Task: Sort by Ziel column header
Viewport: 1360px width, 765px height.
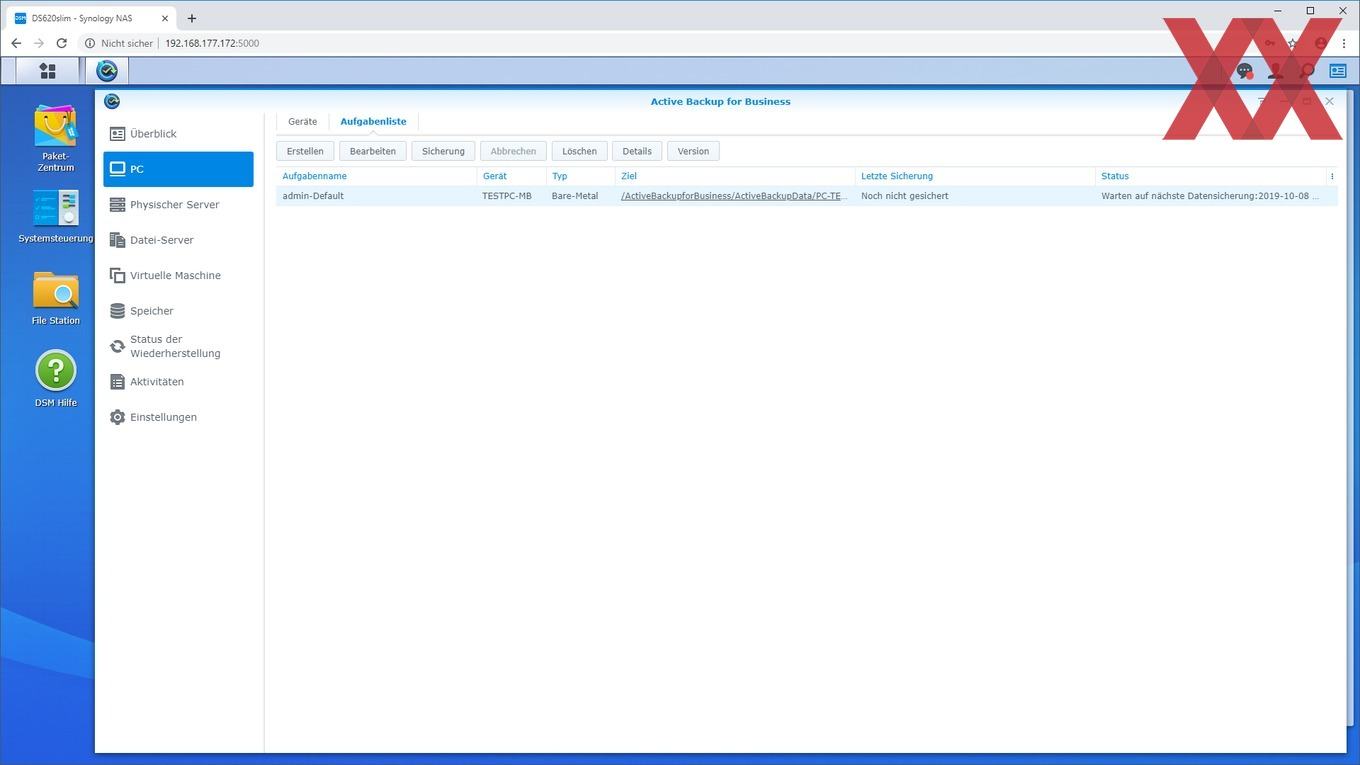Action: [734, 176]
